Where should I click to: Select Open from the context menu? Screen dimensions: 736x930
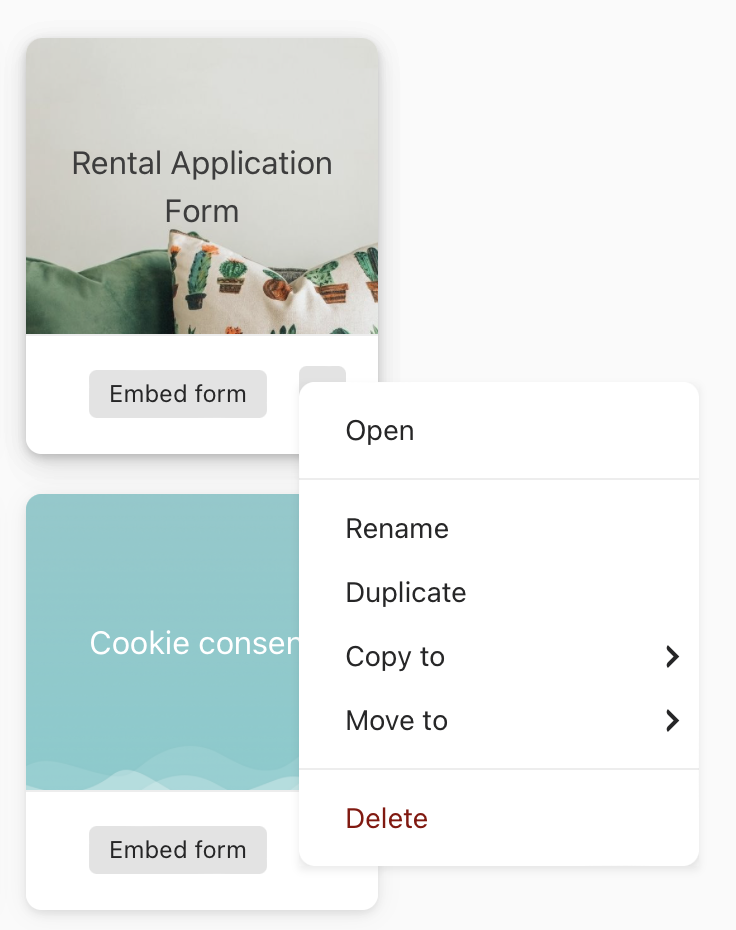[x=380, y=431]
